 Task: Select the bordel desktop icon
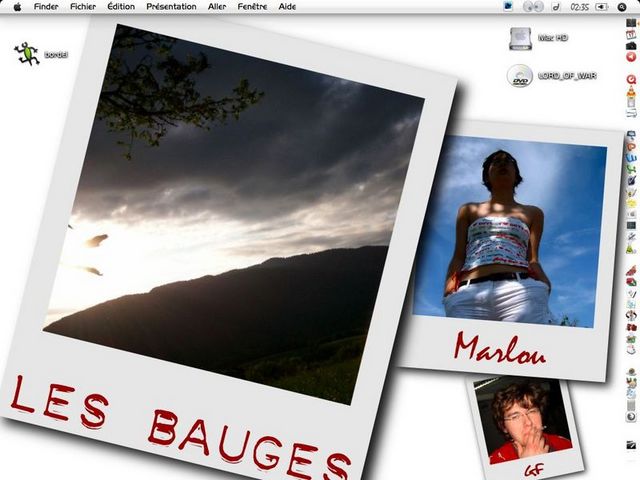[x=26, y=54]
